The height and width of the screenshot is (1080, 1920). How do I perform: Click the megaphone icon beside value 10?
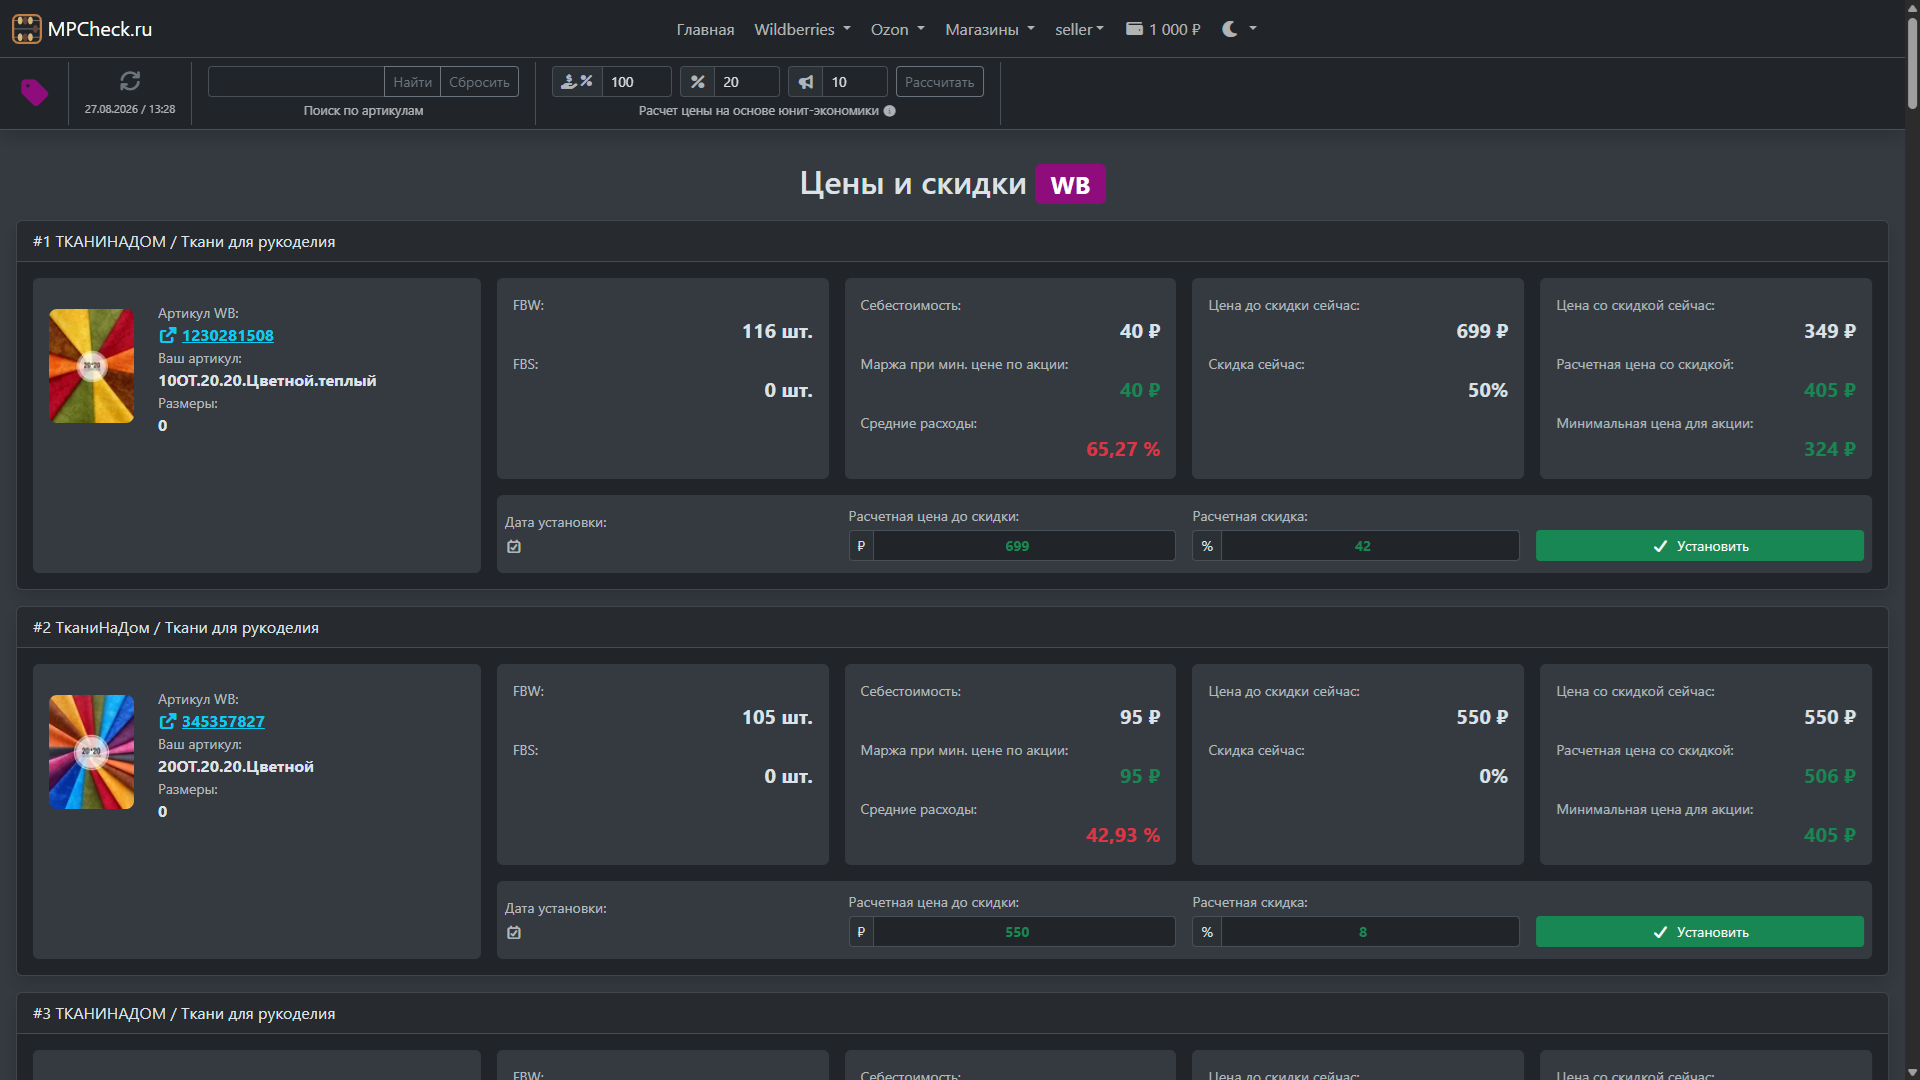coord(806,82)
